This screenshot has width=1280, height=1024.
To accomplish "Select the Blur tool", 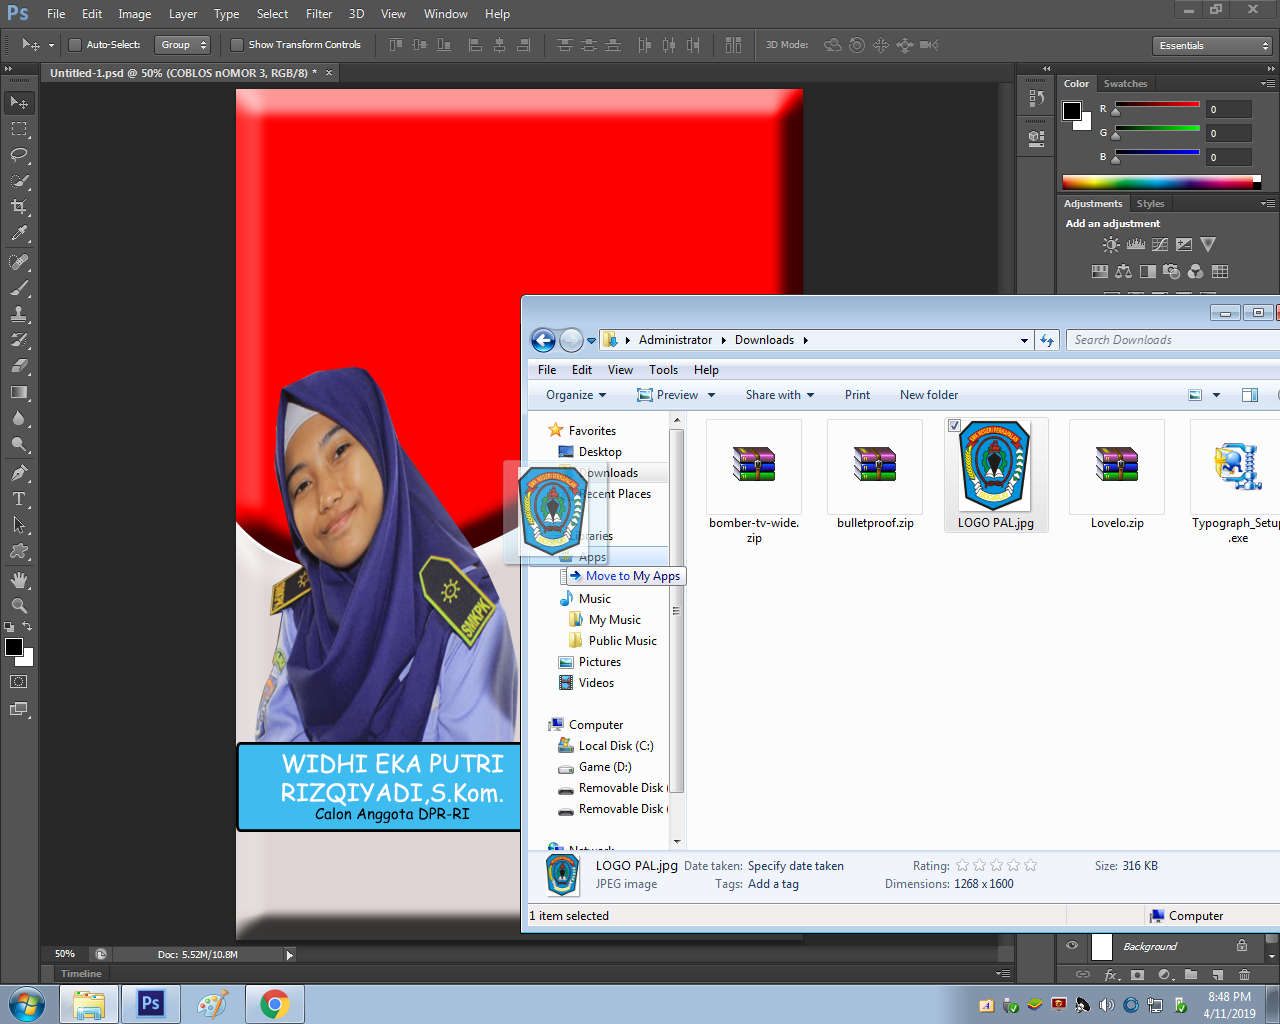I will (x=19, y=418).
